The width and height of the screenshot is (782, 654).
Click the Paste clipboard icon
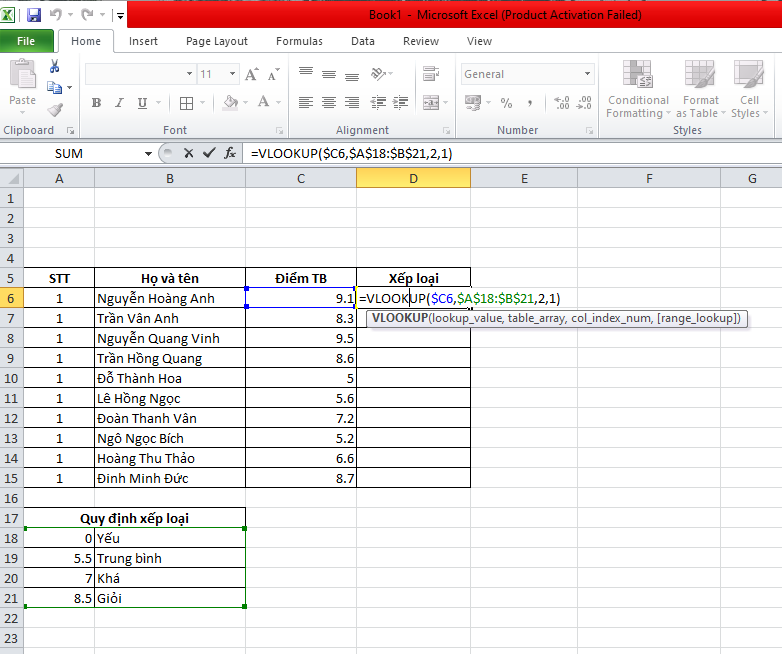point(22,75)
